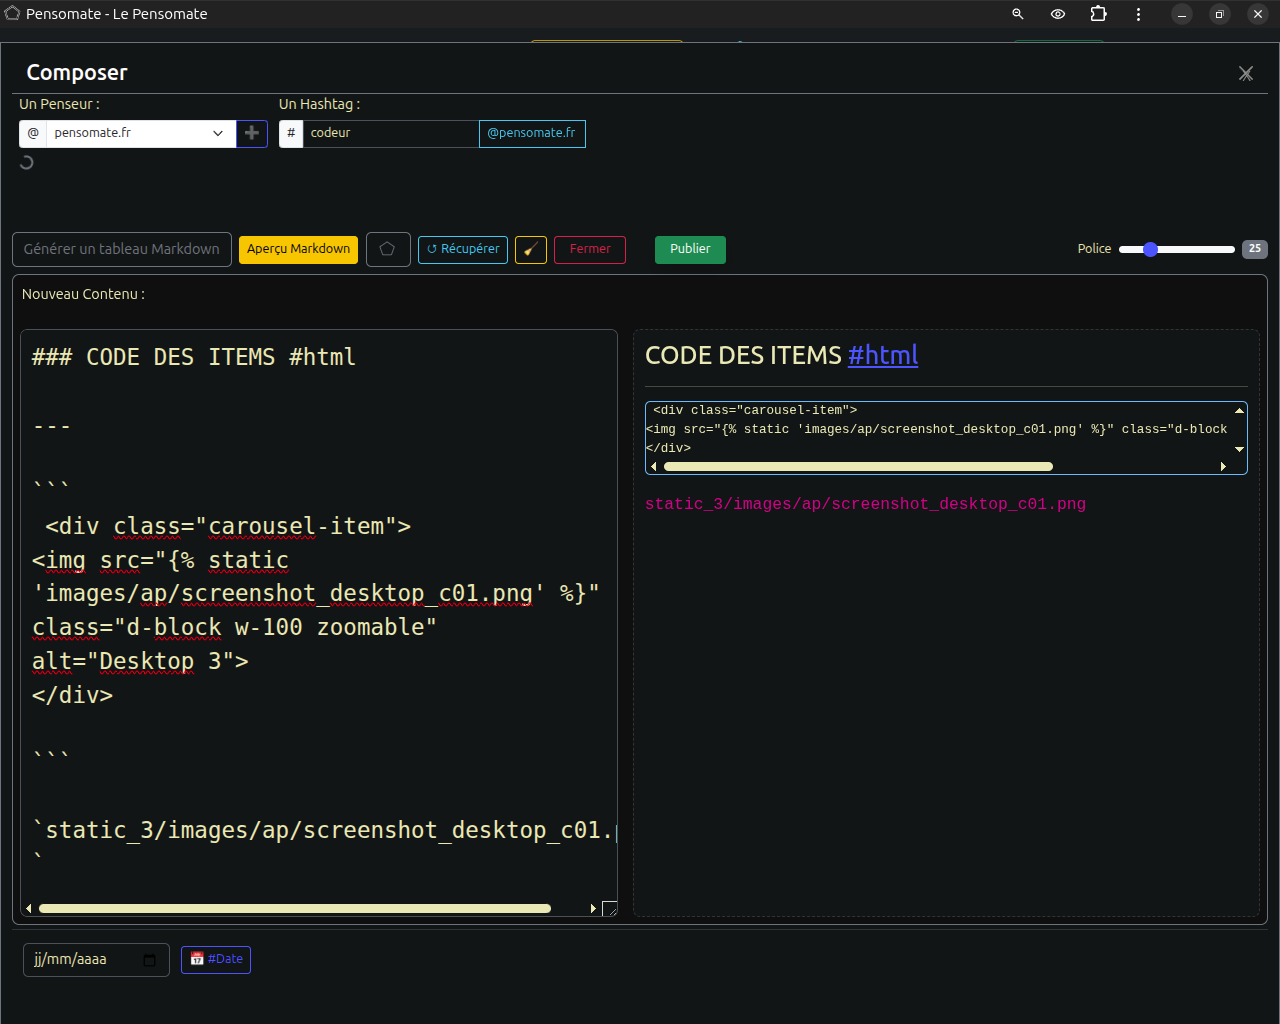Click the Publier button
The width and height of the screenshot is (1280, 1024).
tap(690, 249)
